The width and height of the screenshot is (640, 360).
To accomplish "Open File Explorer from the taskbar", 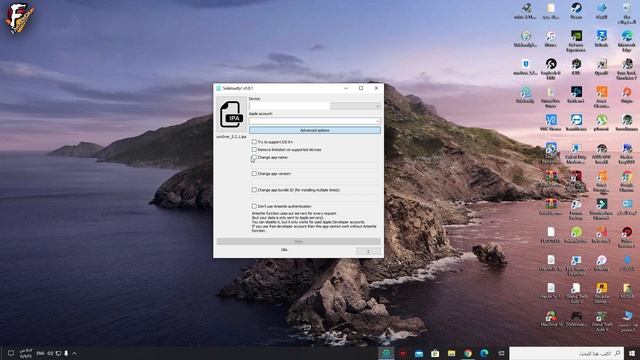I will point(451,353).
